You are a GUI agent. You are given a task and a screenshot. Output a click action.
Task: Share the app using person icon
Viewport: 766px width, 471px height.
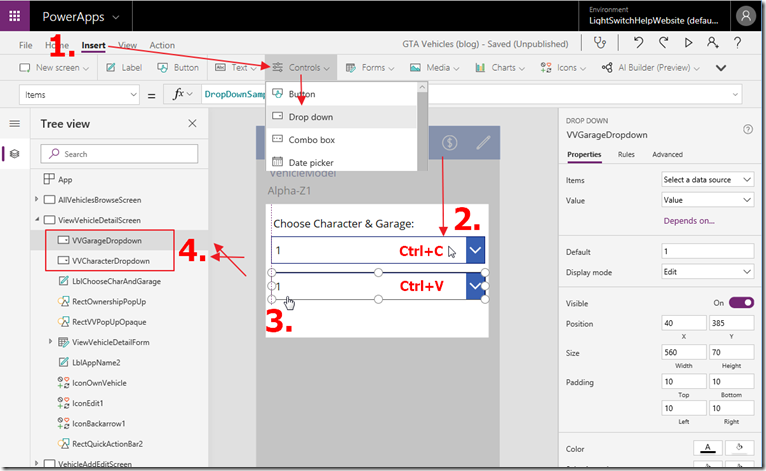(x=713, y=43)
